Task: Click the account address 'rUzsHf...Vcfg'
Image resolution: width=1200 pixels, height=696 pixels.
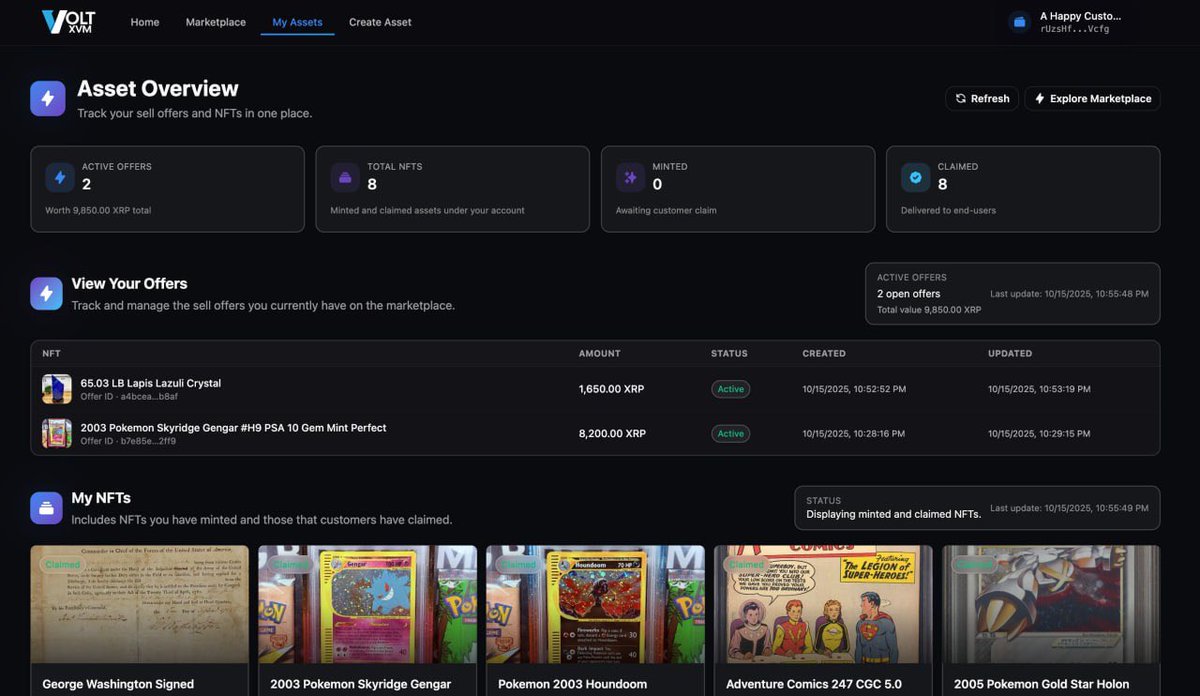Action: pyautogui.click(x=1074, y=29)
